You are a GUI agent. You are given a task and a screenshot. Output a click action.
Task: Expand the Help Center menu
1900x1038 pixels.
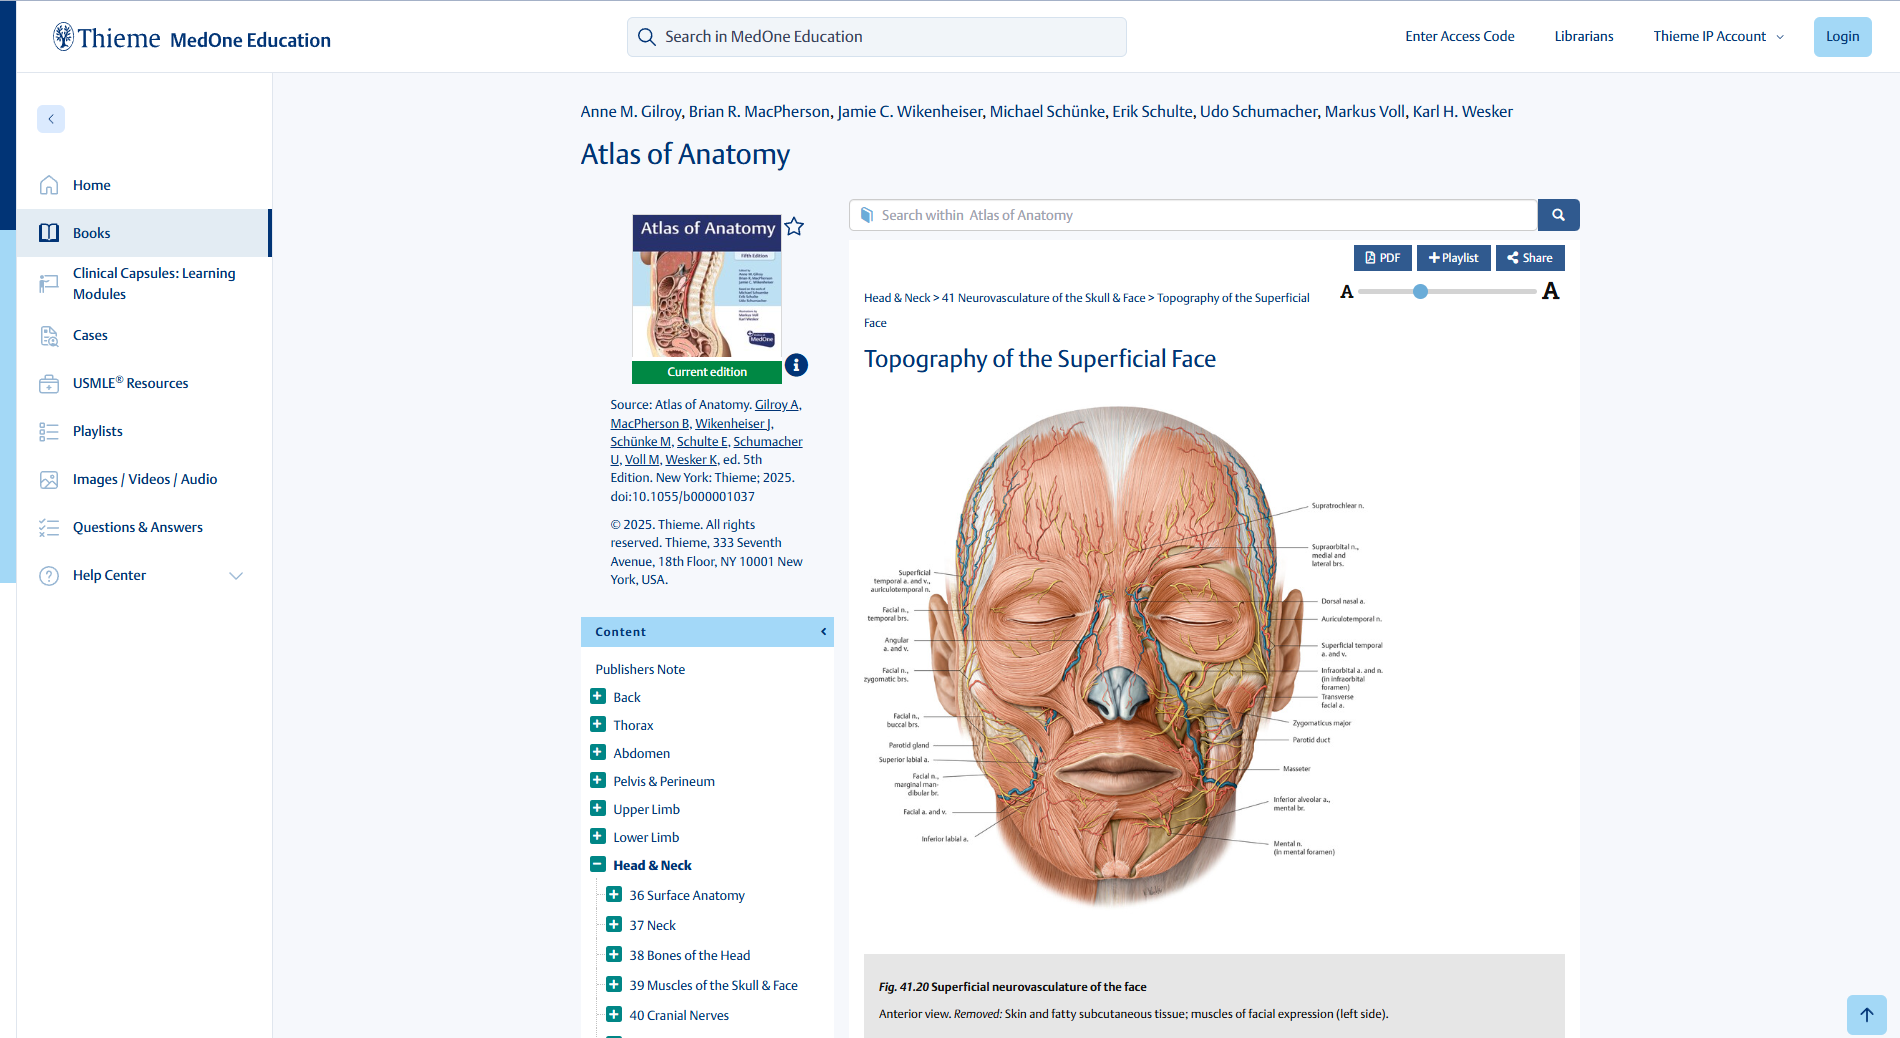pos(236,575)
